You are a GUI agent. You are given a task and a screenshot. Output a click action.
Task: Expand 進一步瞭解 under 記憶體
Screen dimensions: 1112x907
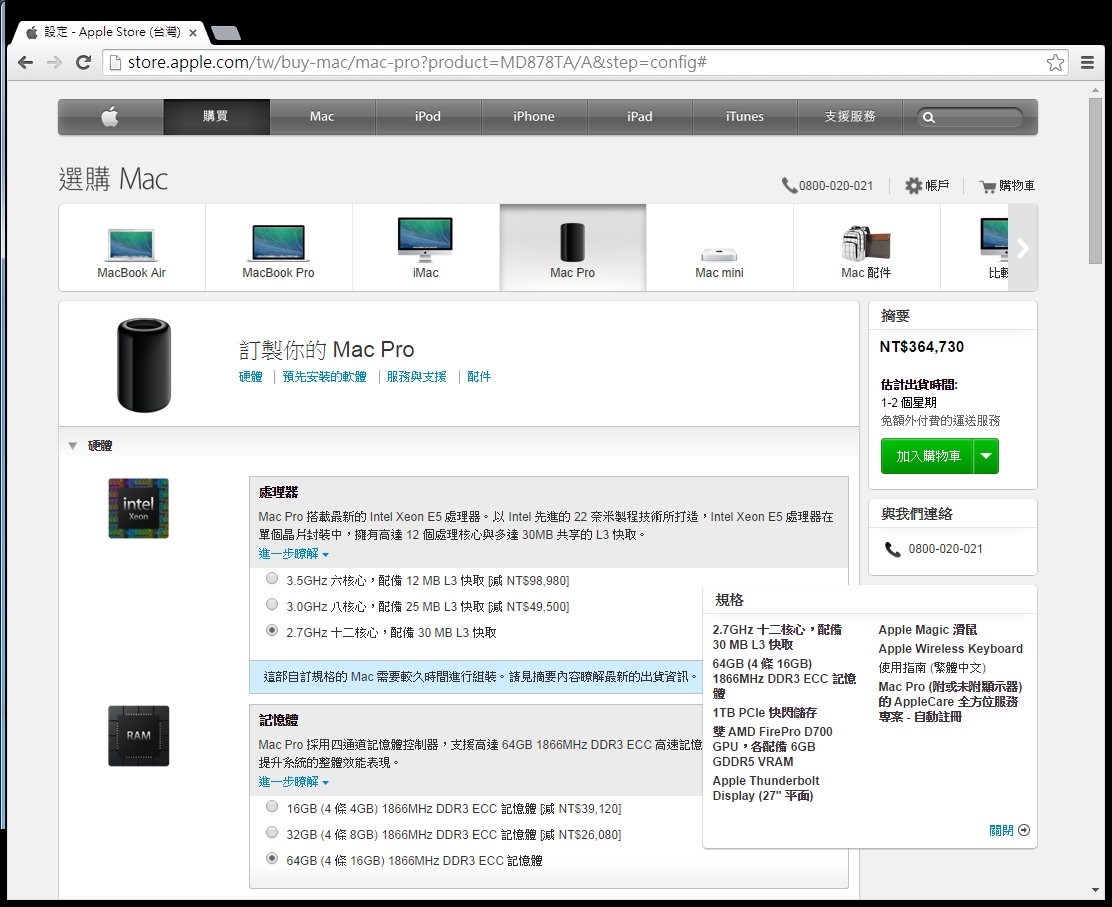click(294, 782)
